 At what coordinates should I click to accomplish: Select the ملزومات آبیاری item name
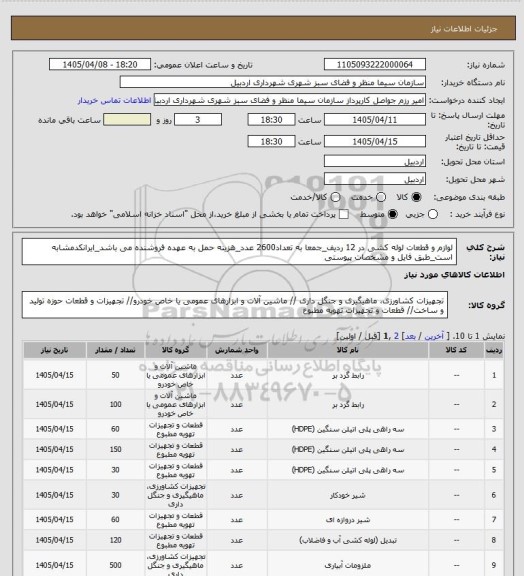click(x=348, y=565)
